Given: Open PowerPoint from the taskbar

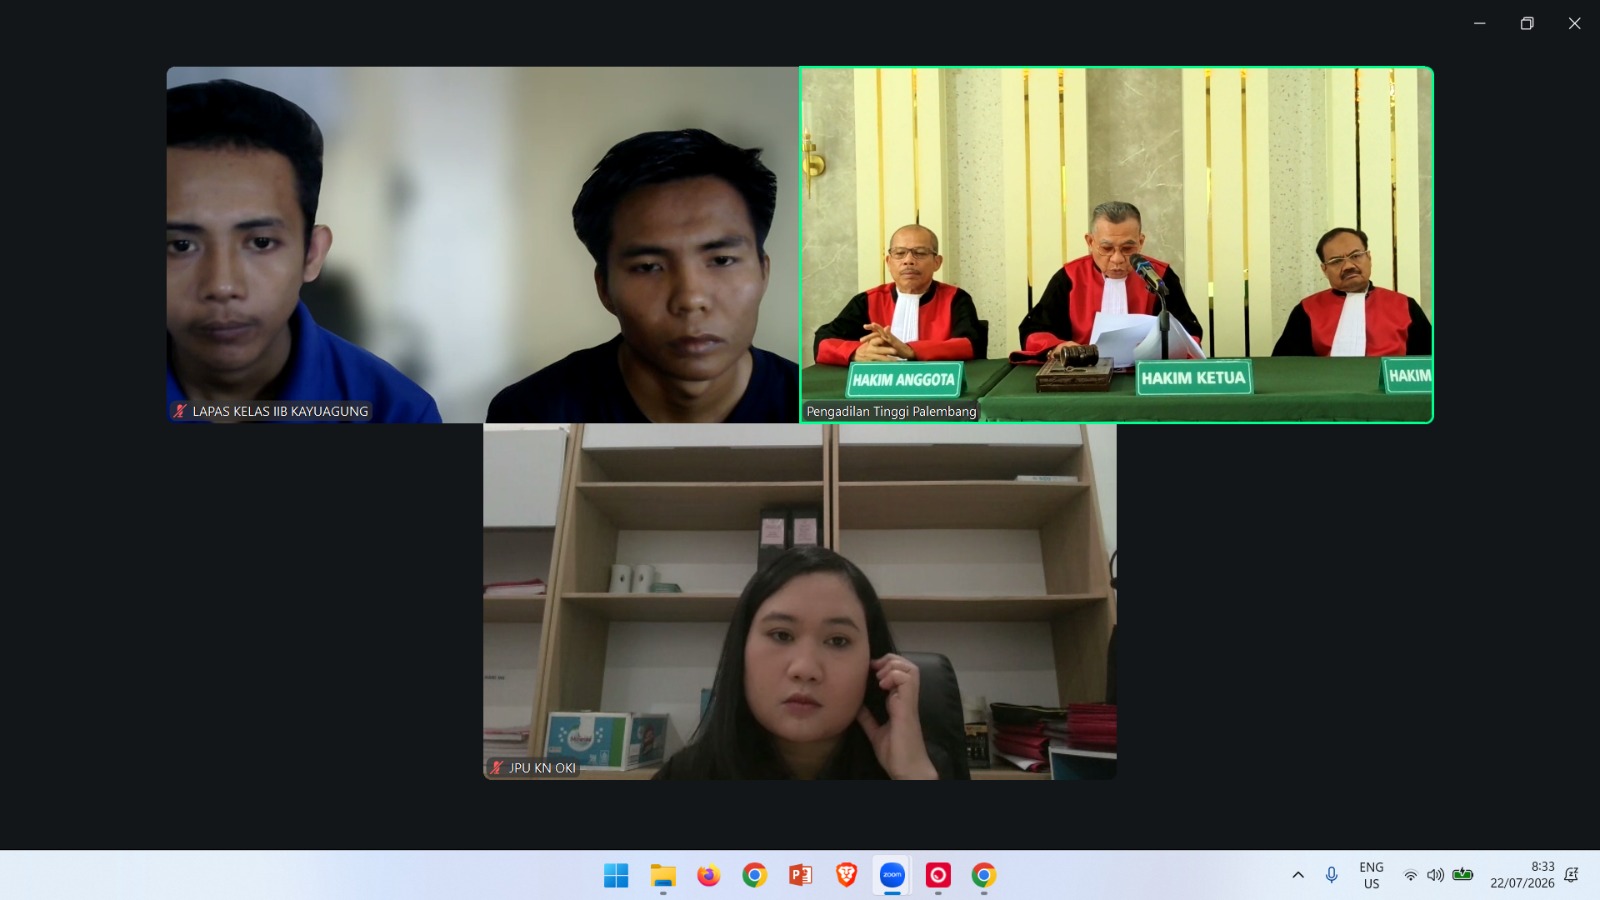Looking at the screenshot, I should (x=801, y=876).
